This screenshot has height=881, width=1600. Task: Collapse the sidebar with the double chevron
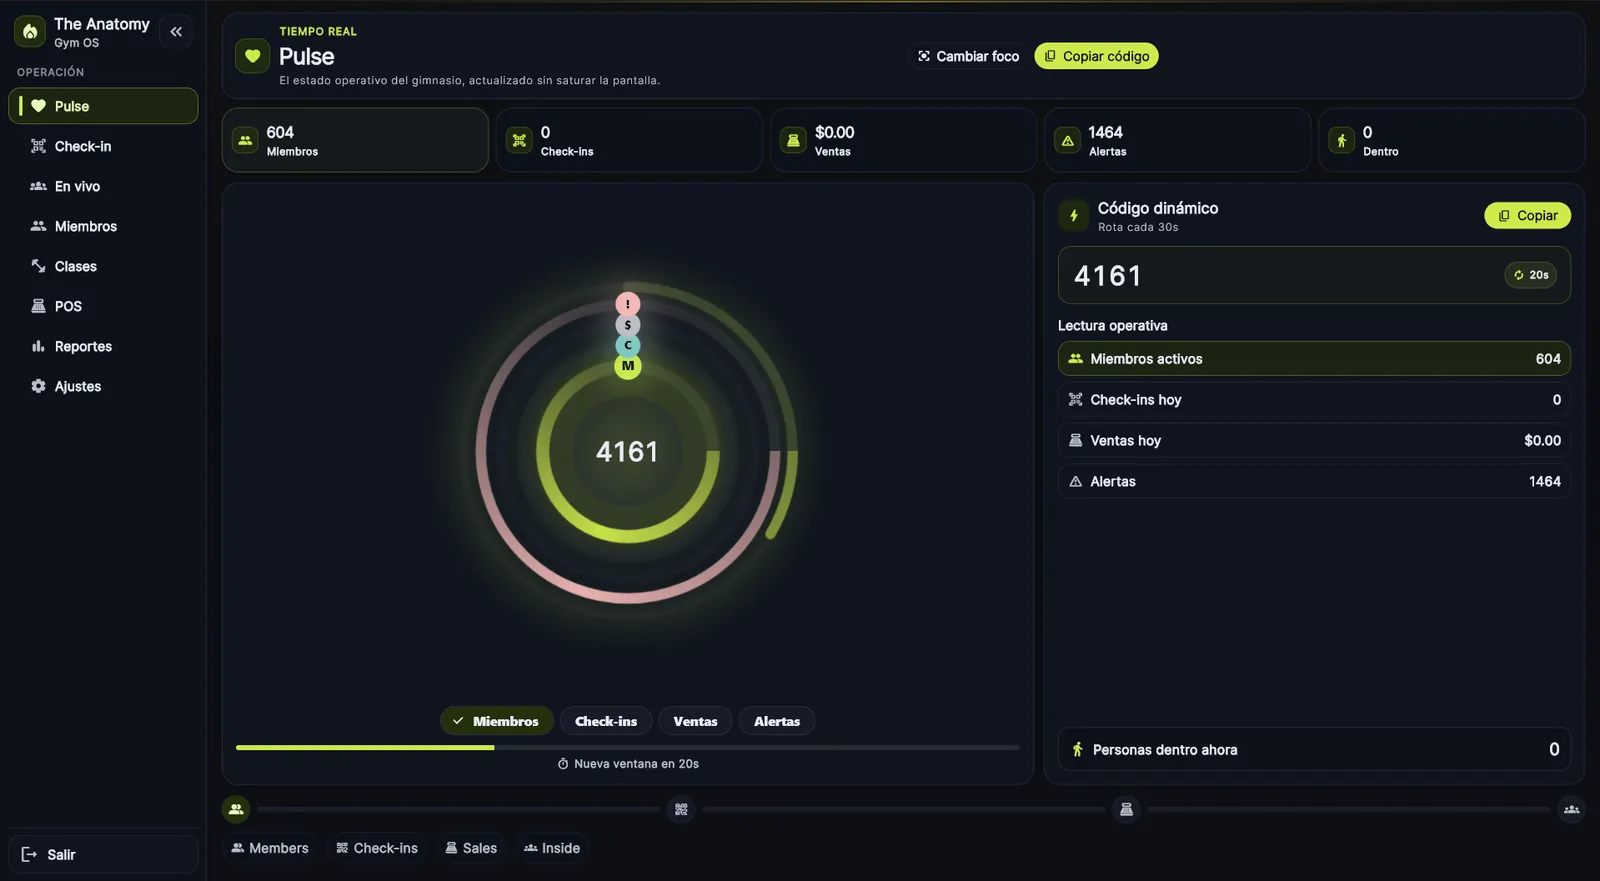click(x=176, y=32)
